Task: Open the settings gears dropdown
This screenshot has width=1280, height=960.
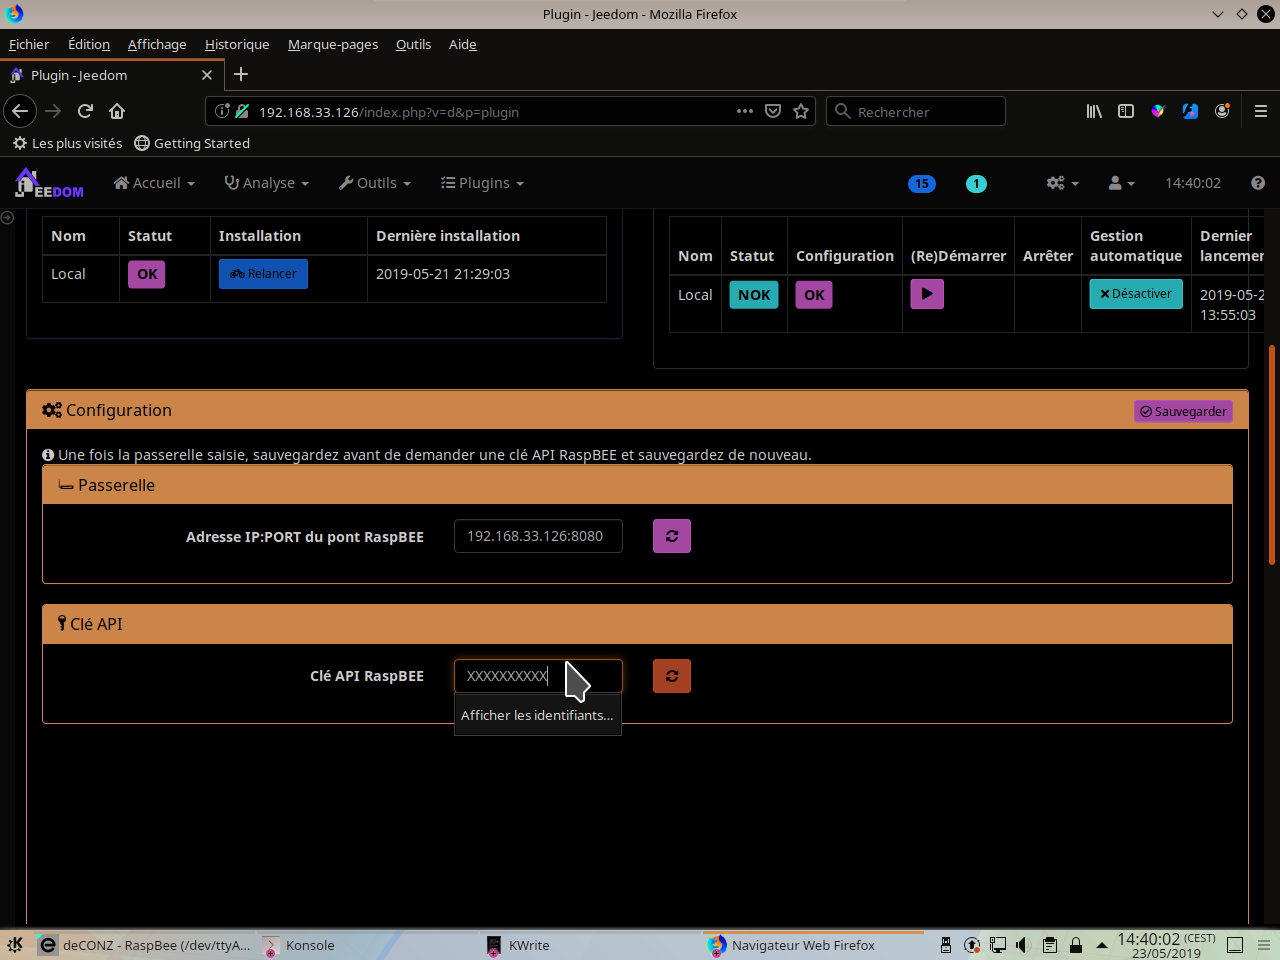Action: (1063, 183)
